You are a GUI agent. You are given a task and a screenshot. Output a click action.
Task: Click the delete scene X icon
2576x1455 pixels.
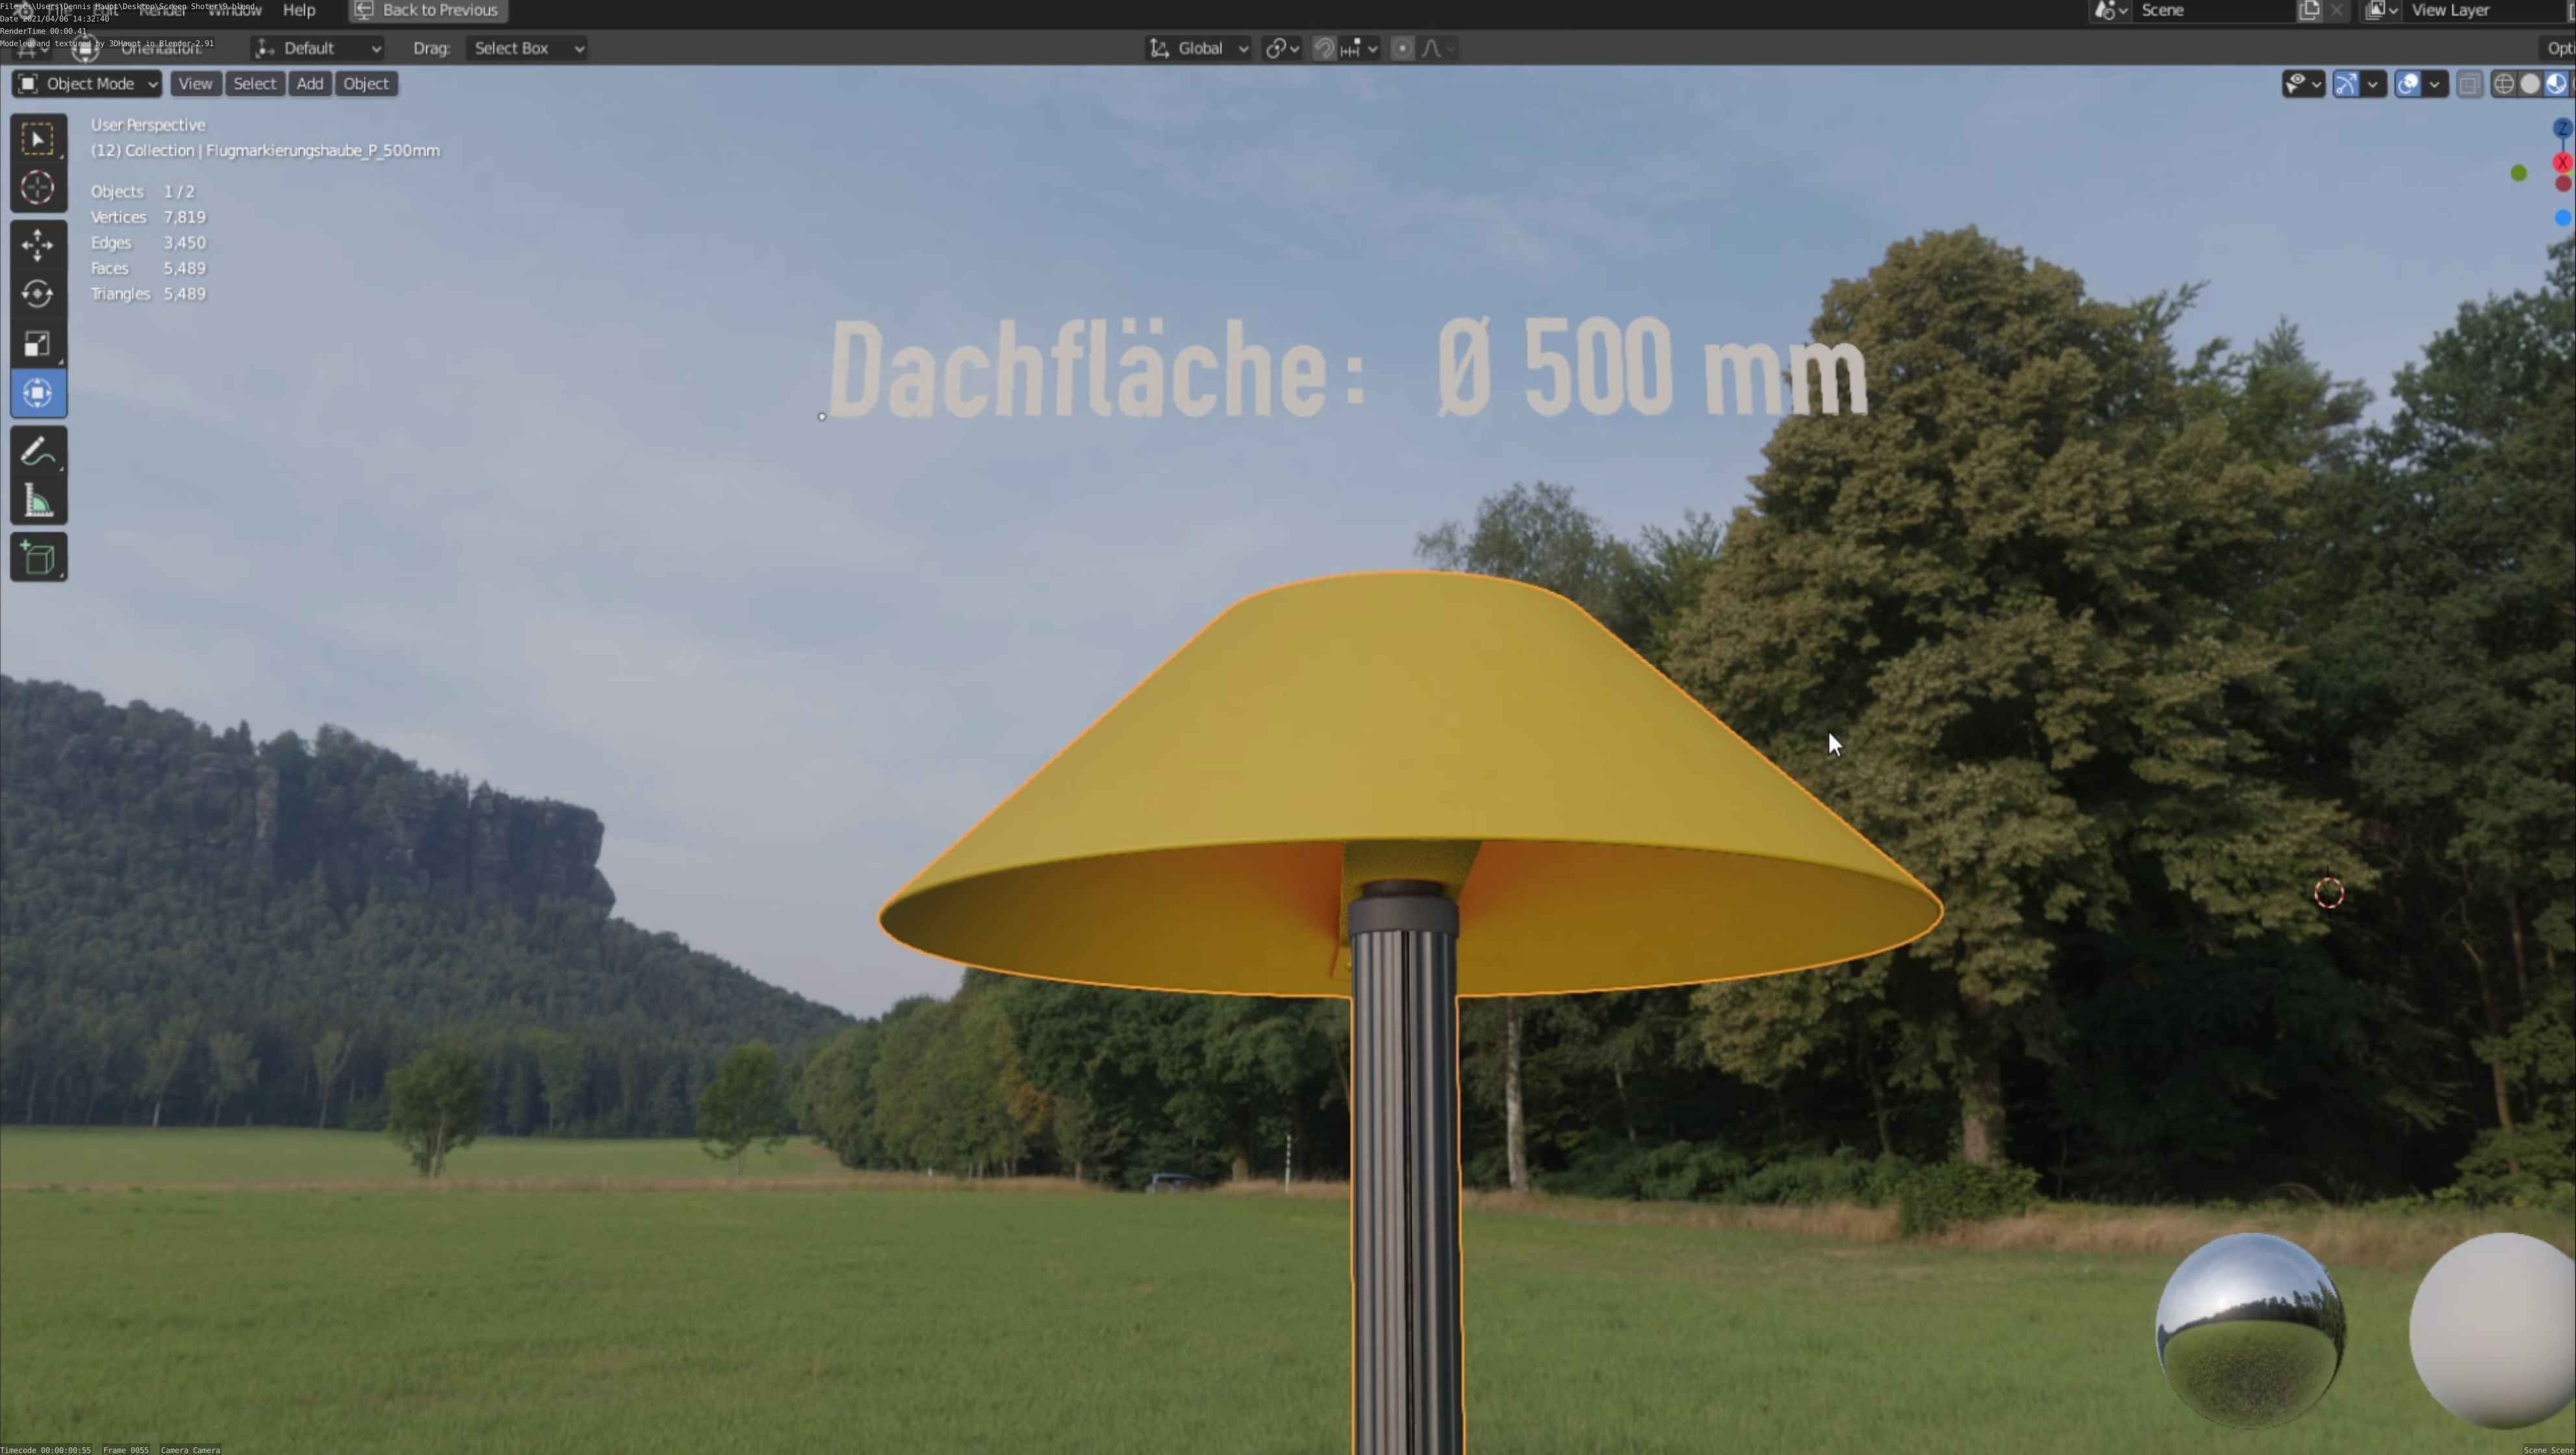[x=2336, y=10]
